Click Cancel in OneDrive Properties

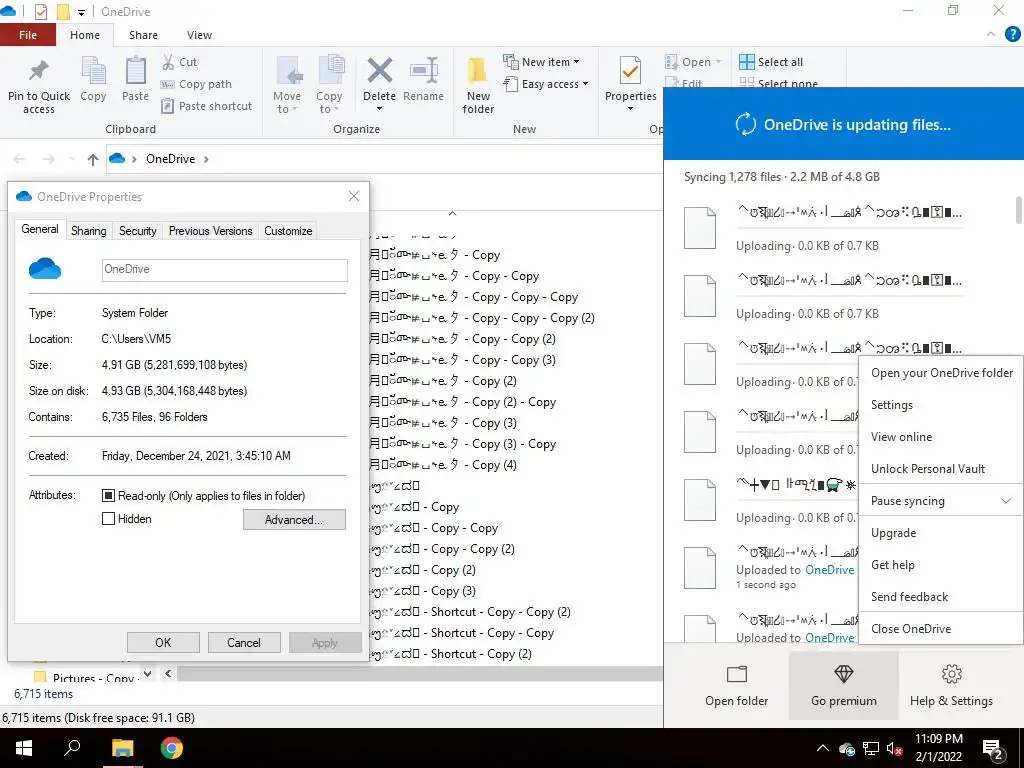[244, 643]
